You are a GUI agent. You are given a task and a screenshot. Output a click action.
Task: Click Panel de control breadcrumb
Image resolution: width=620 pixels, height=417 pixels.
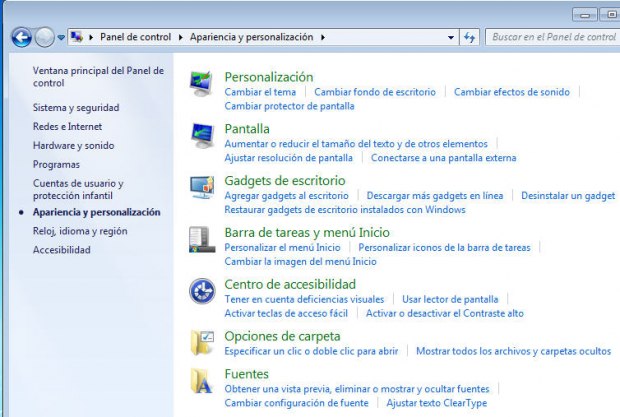(135, 37)
